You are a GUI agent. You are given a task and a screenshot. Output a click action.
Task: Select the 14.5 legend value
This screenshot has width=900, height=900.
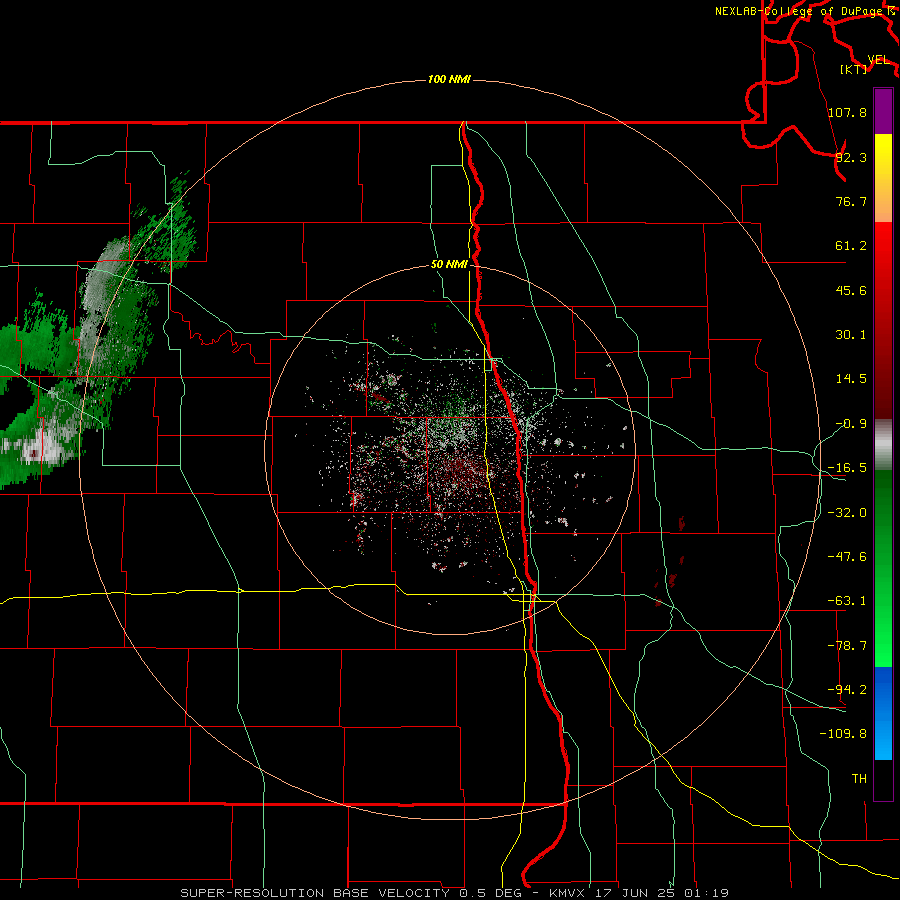[x=851, y=379]
